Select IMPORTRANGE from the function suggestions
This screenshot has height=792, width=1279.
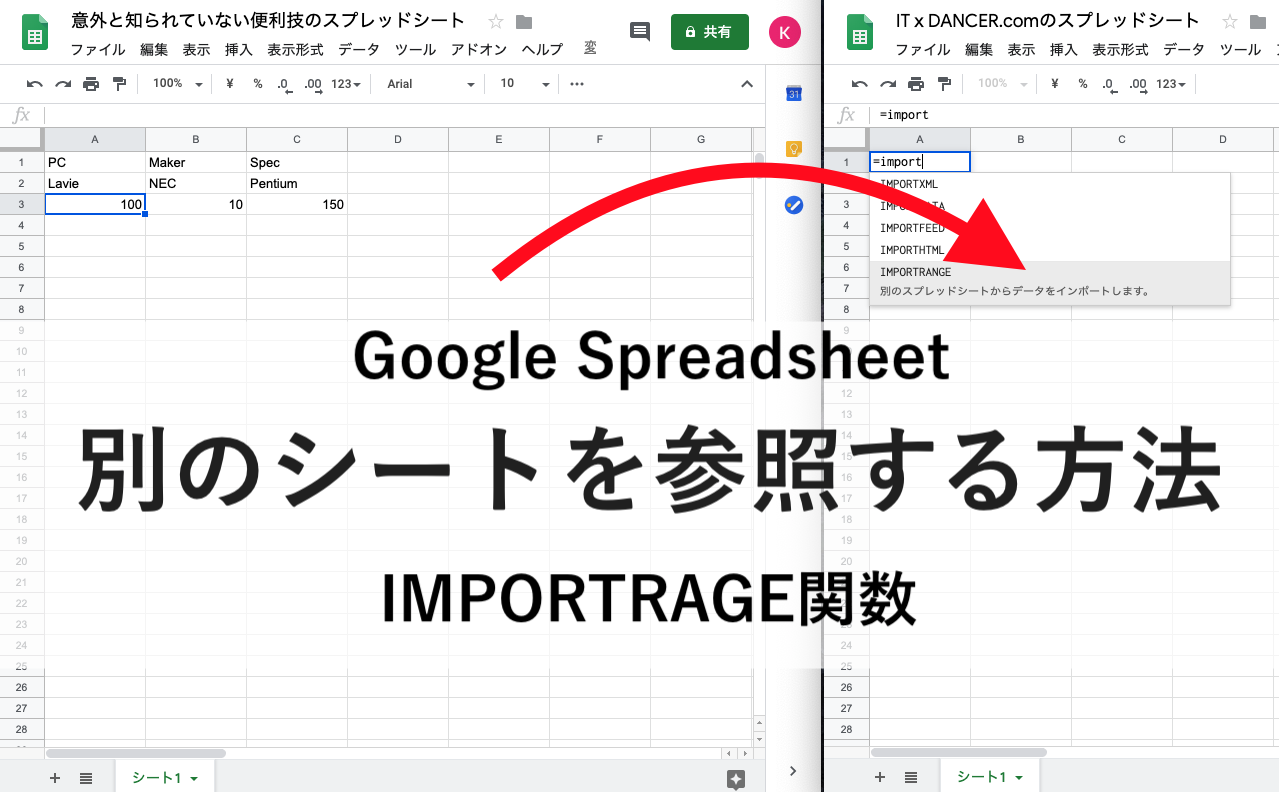pyautogui.click(x=915, y=271)
